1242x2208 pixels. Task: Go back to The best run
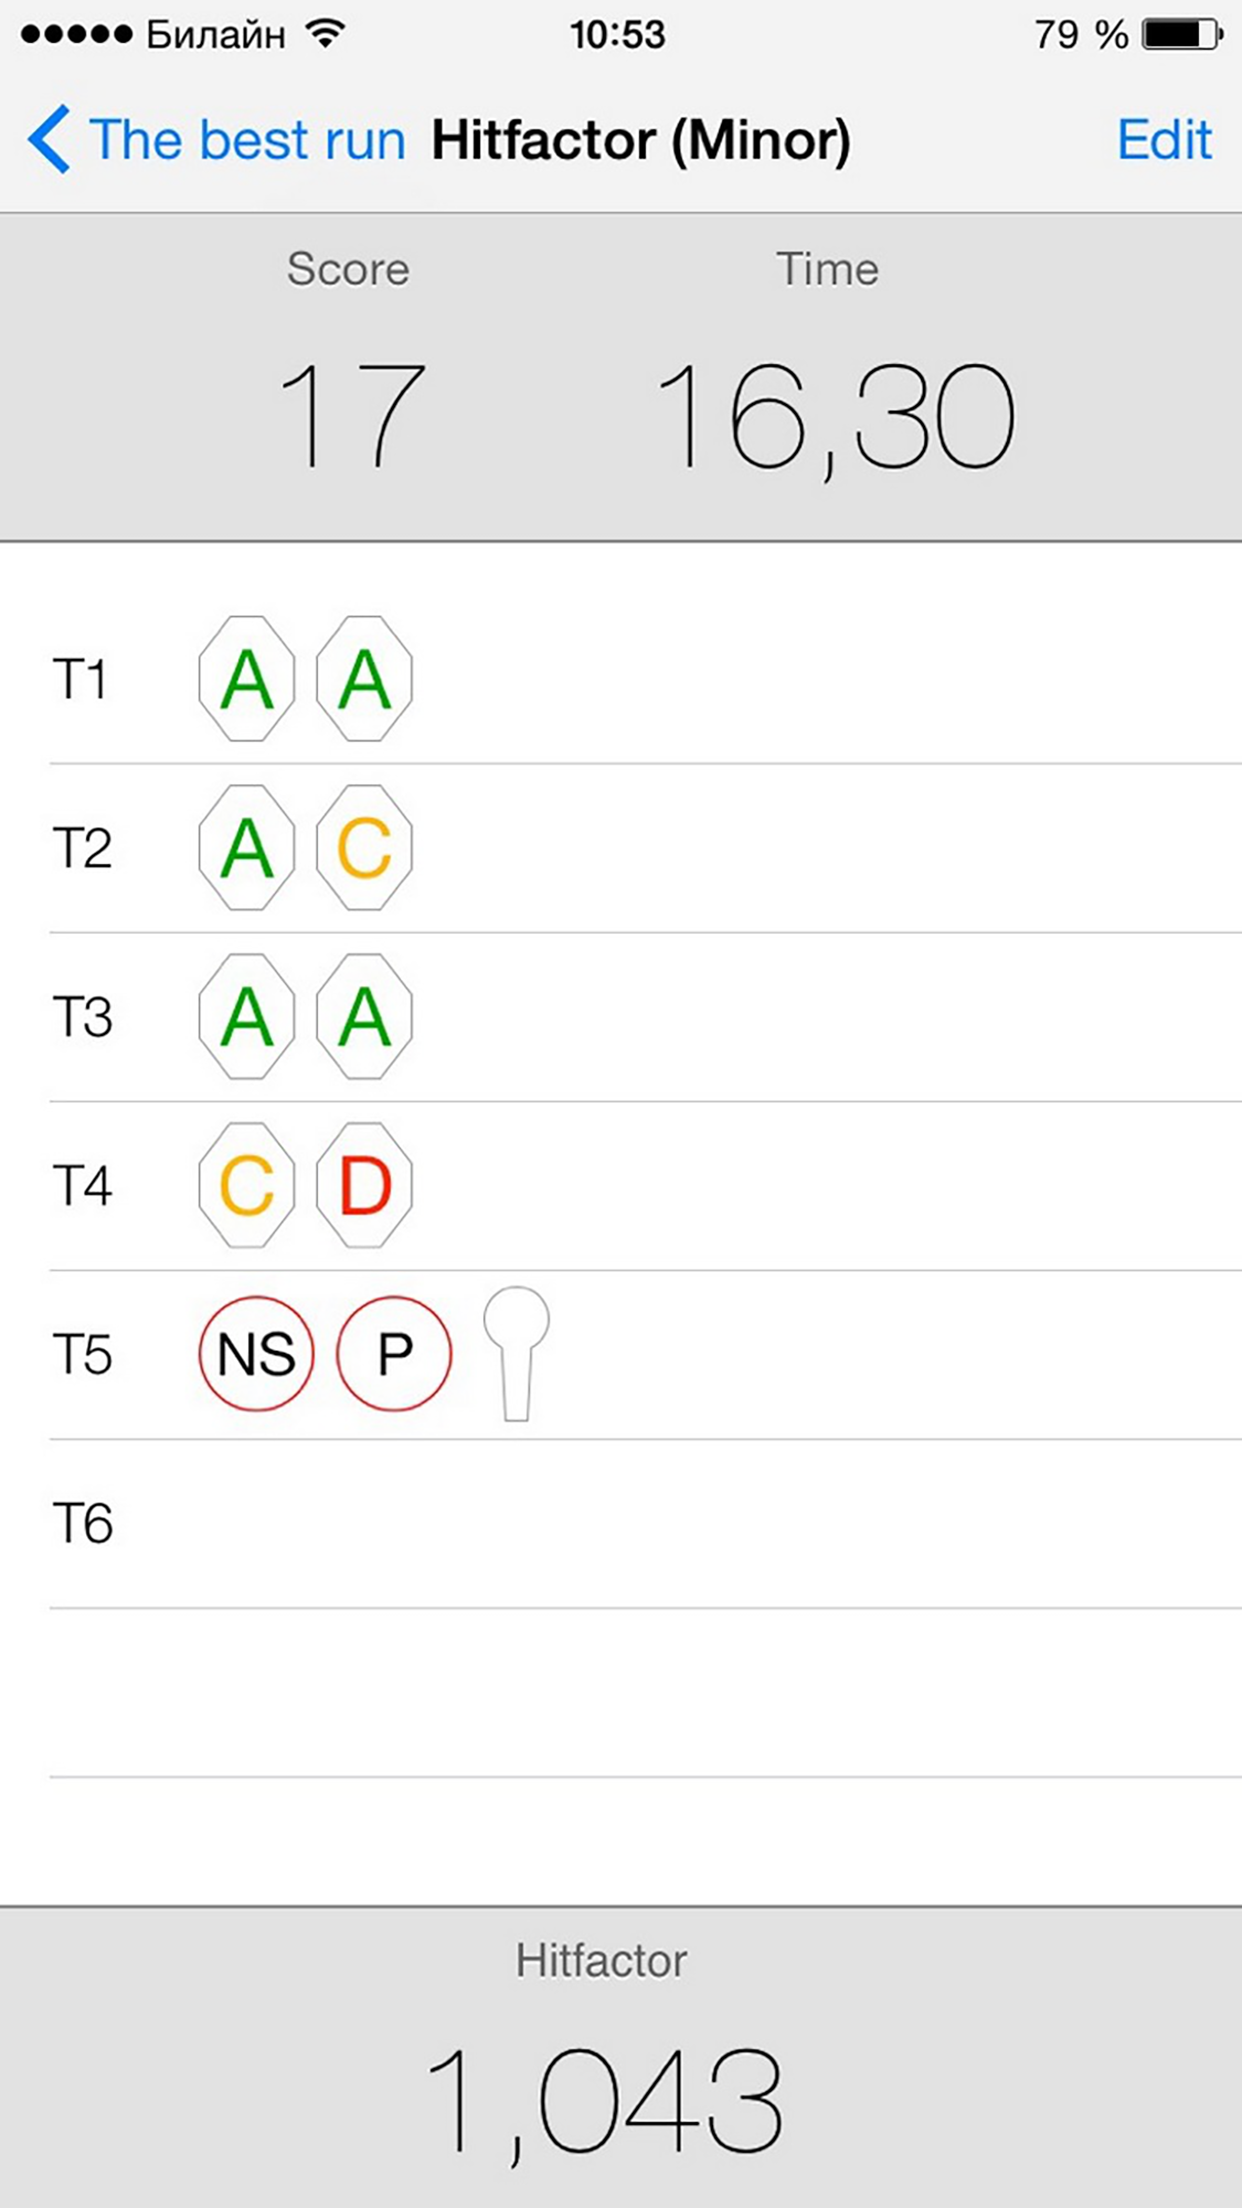(x=246, y=139)
